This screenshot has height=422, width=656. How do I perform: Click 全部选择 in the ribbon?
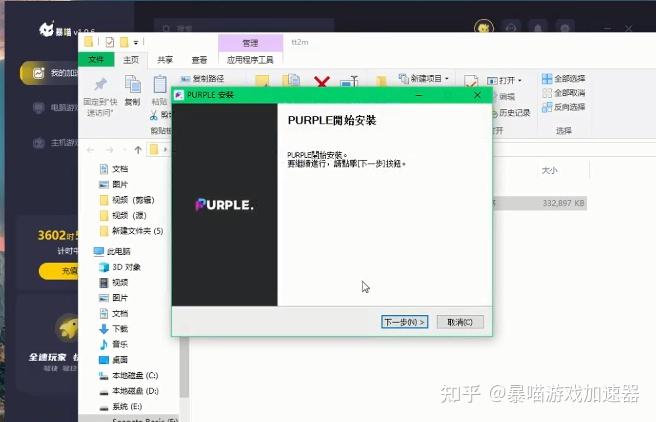click(x=564, y=79)
